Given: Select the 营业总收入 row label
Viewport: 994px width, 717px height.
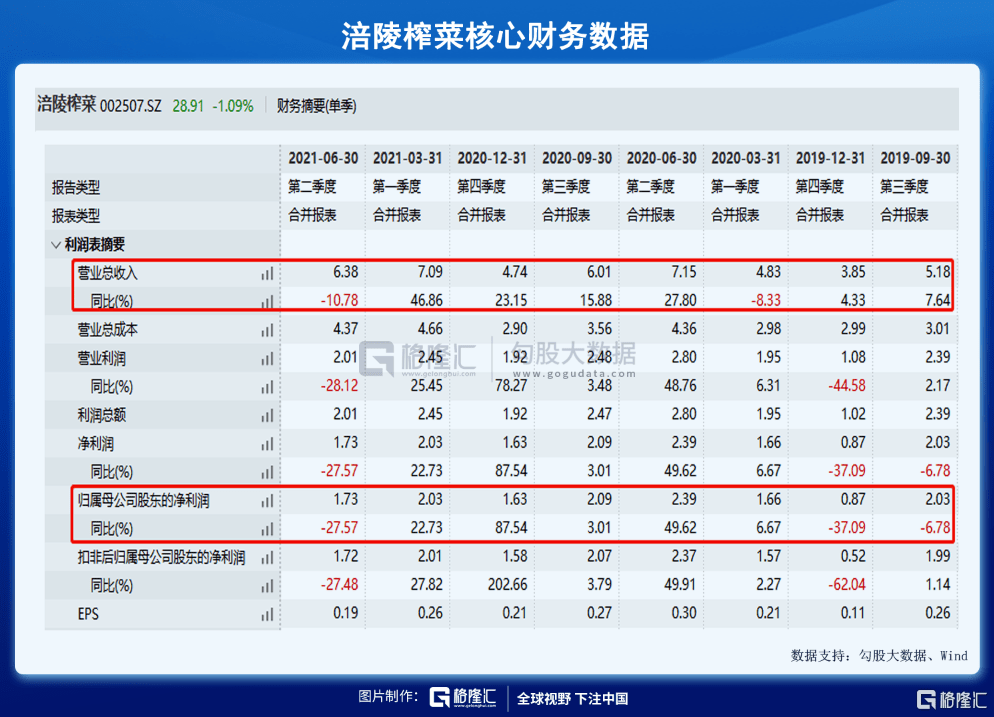Looking at the screenshot, I should click(107, 273).
